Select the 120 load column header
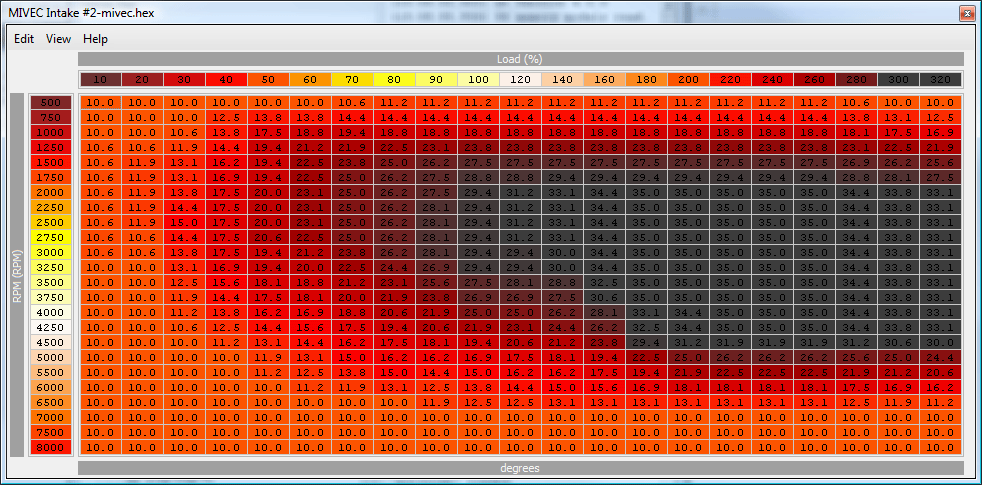The image size is (982, 485). click(x=520, y=80)
